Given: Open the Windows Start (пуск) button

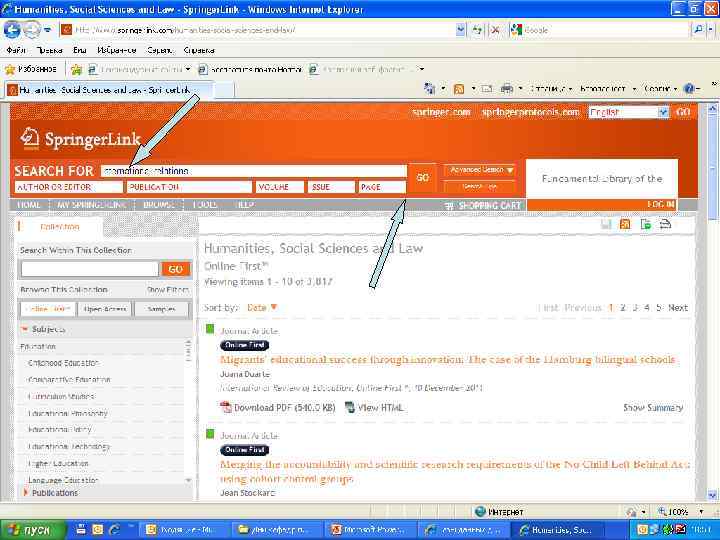Looking at the screenshot, I should point(32,530).
